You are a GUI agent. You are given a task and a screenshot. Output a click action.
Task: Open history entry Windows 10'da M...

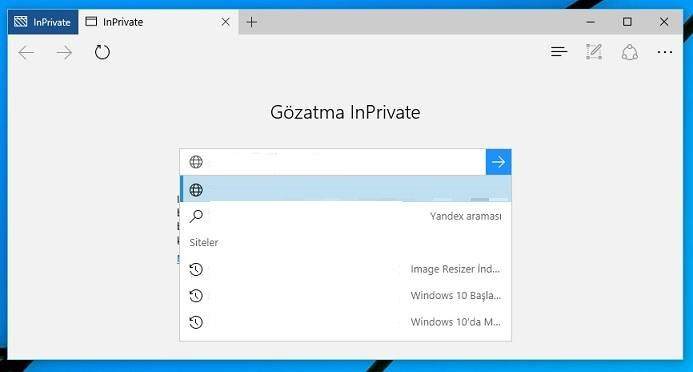pyautogui.click(x=346, y=322)
